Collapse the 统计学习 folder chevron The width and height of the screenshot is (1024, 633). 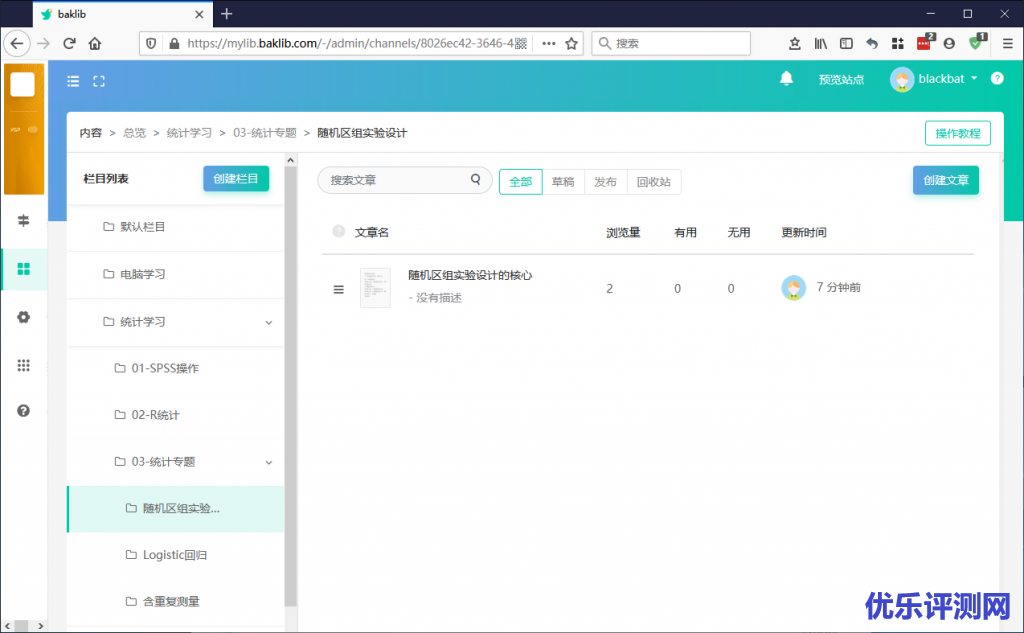click(268, 322)
